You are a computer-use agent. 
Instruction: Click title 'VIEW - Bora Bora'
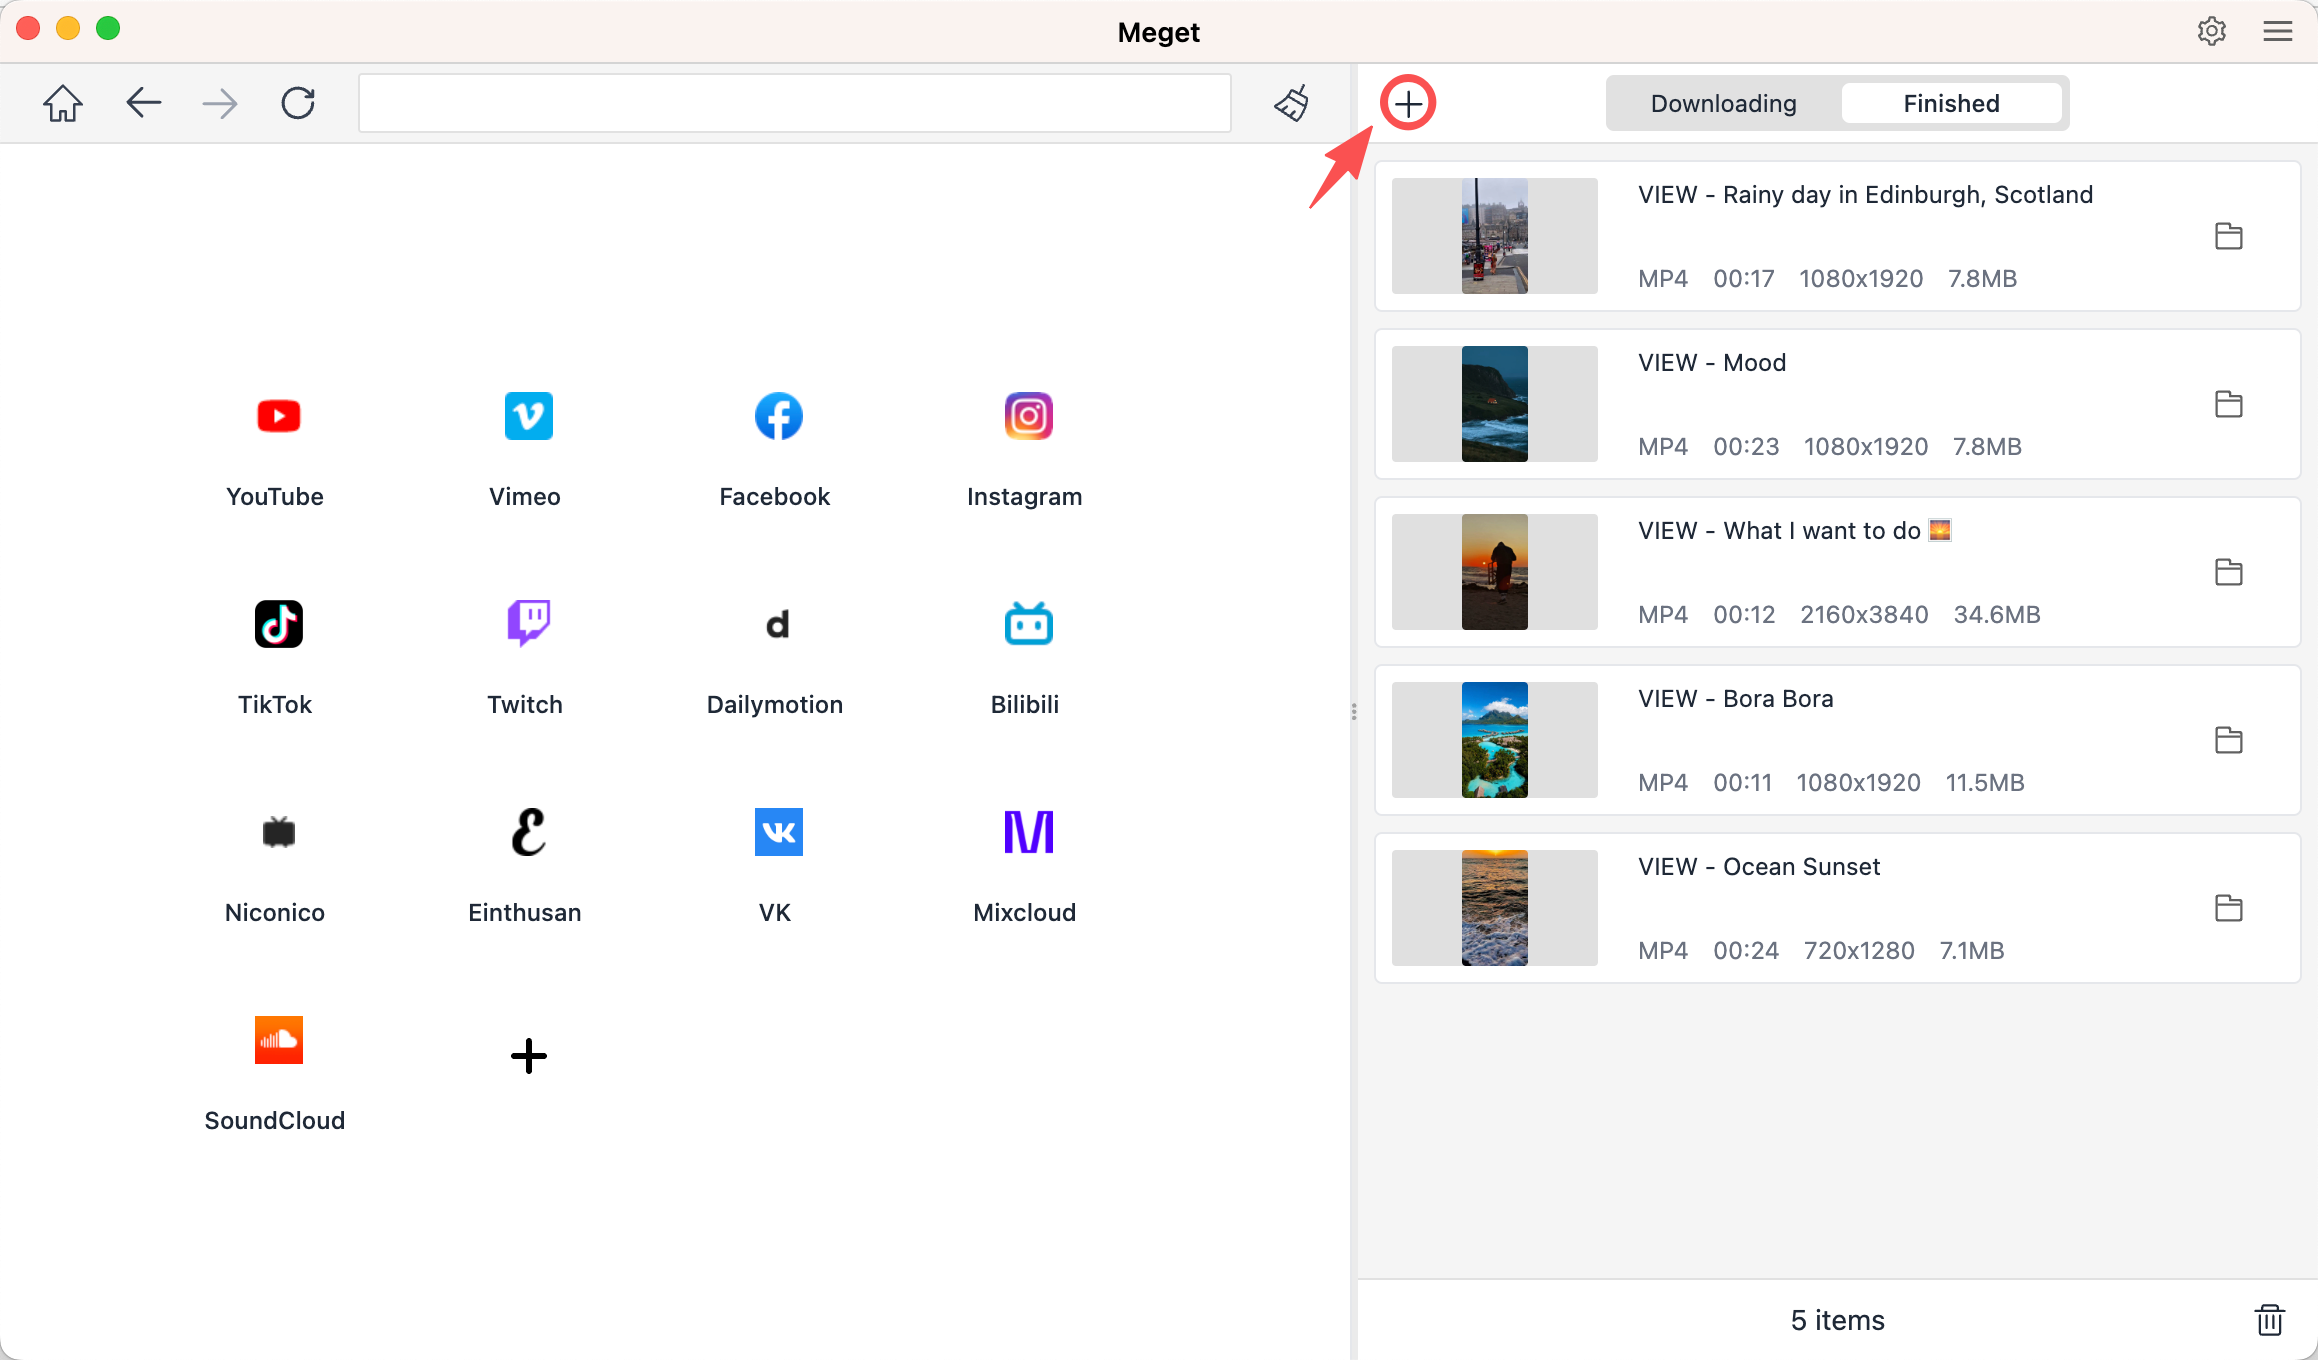pos(1736,699)
